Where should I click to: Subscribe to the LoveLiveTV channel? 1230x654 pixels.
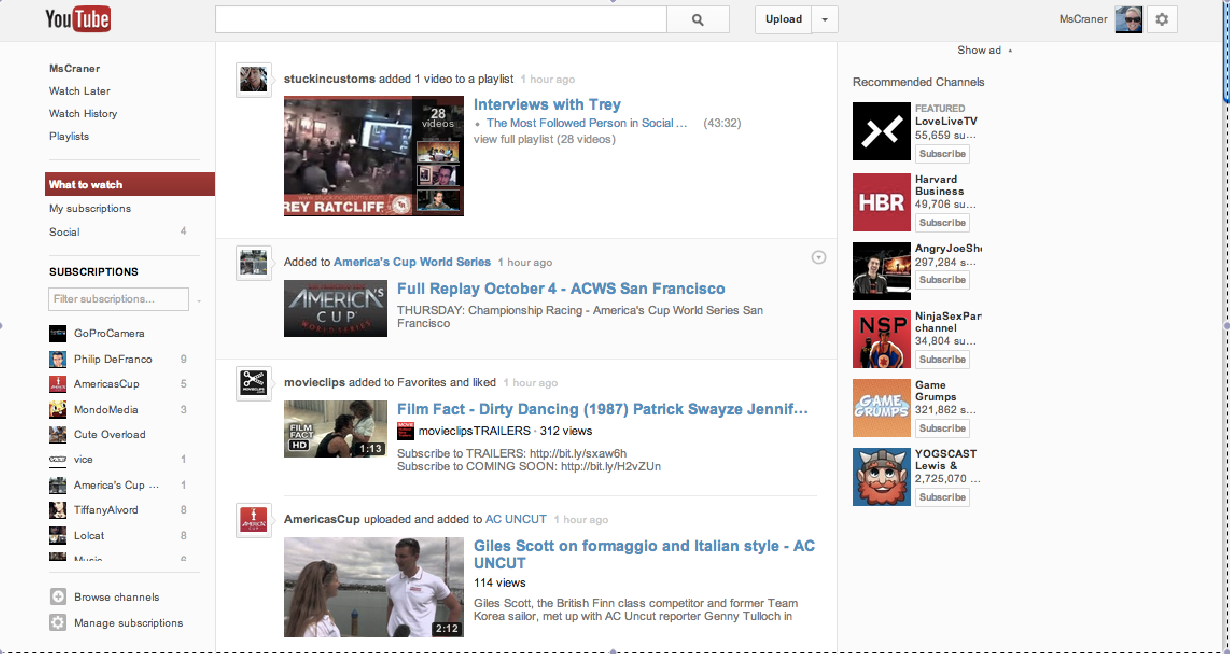(941, 153)
